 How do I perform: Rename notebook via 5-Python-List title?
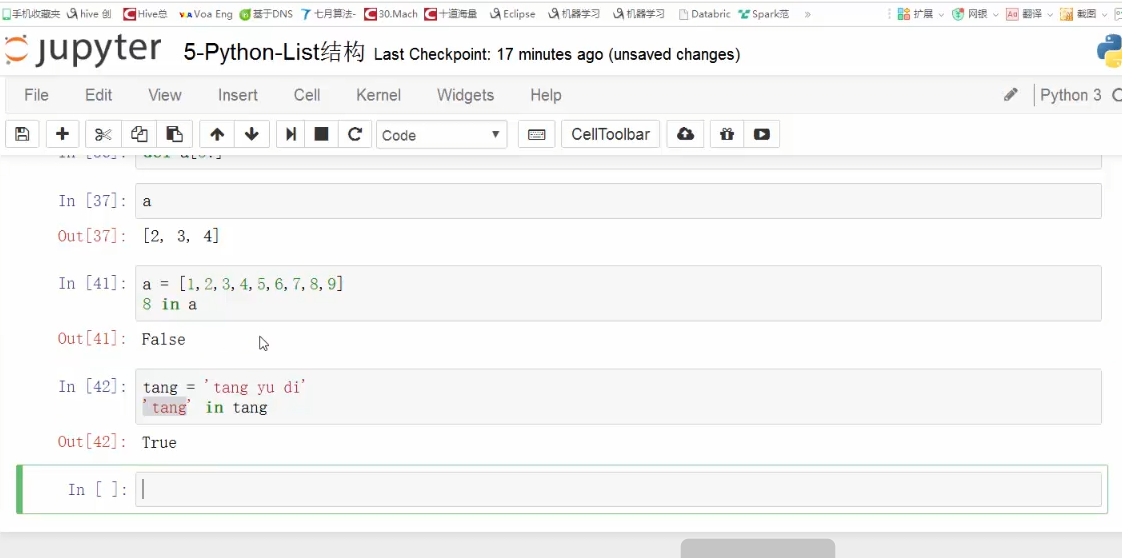pos(274,53)
